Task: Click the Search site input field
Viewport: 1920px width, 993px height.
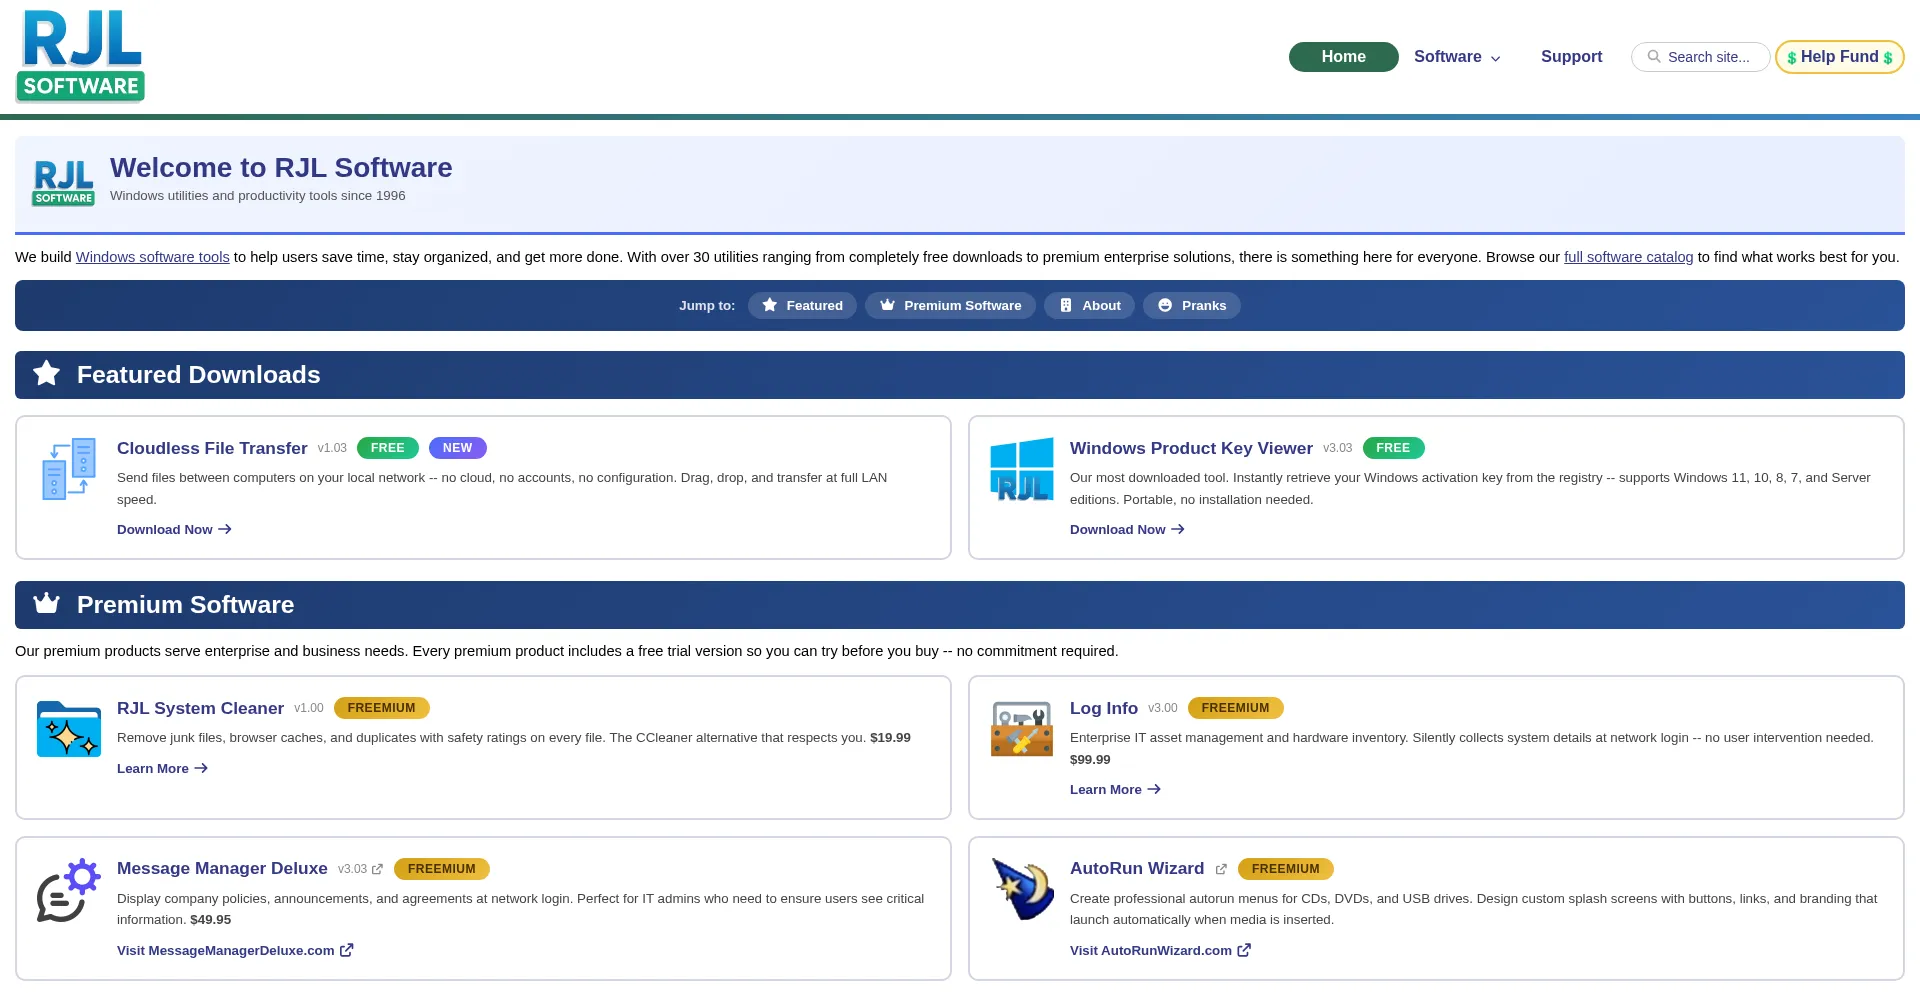Action: (1701, 57)
